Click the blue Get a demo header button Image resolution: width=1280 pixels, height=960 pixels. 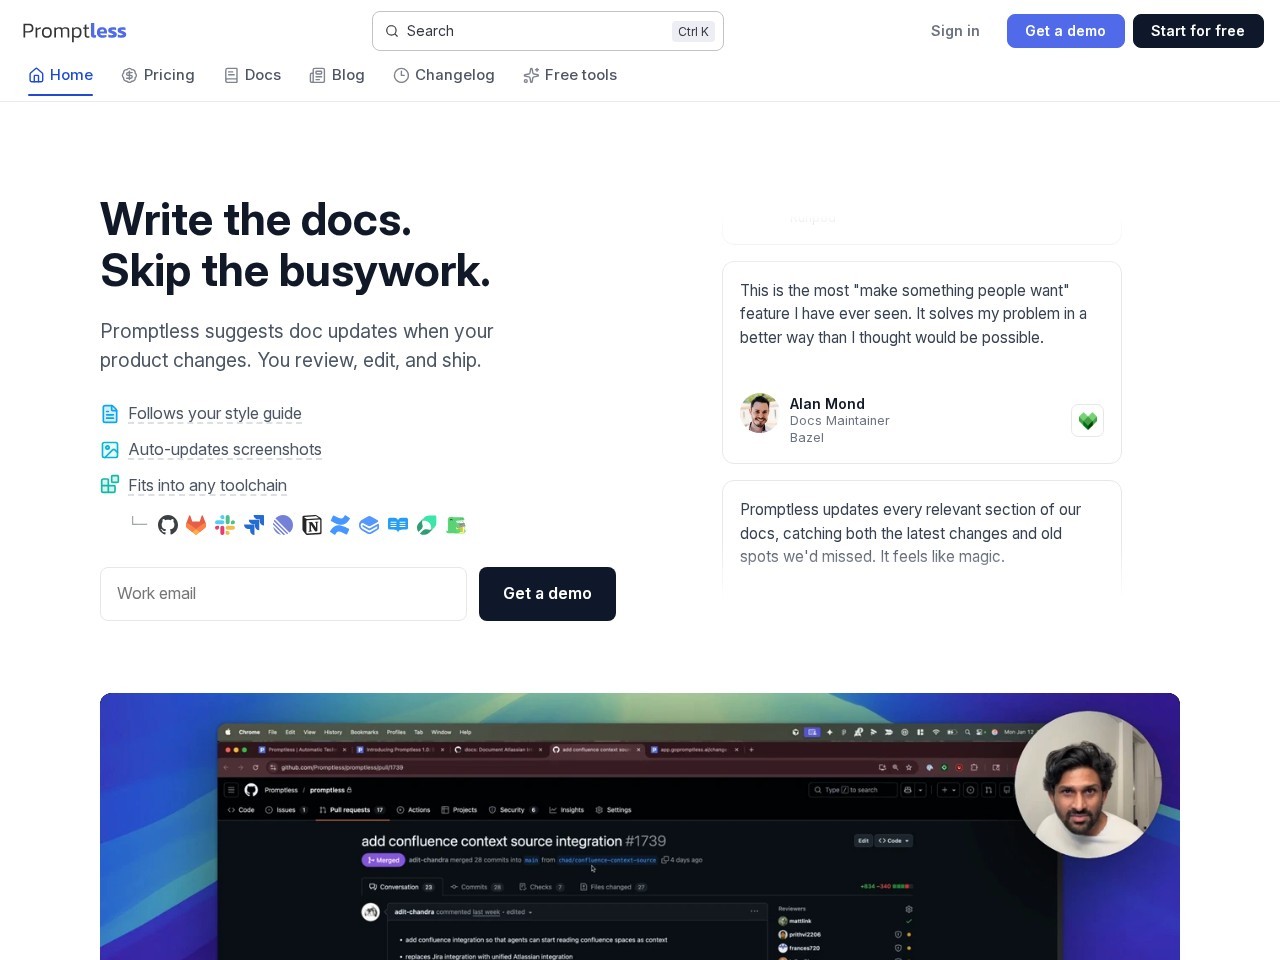click(1065, 31)
